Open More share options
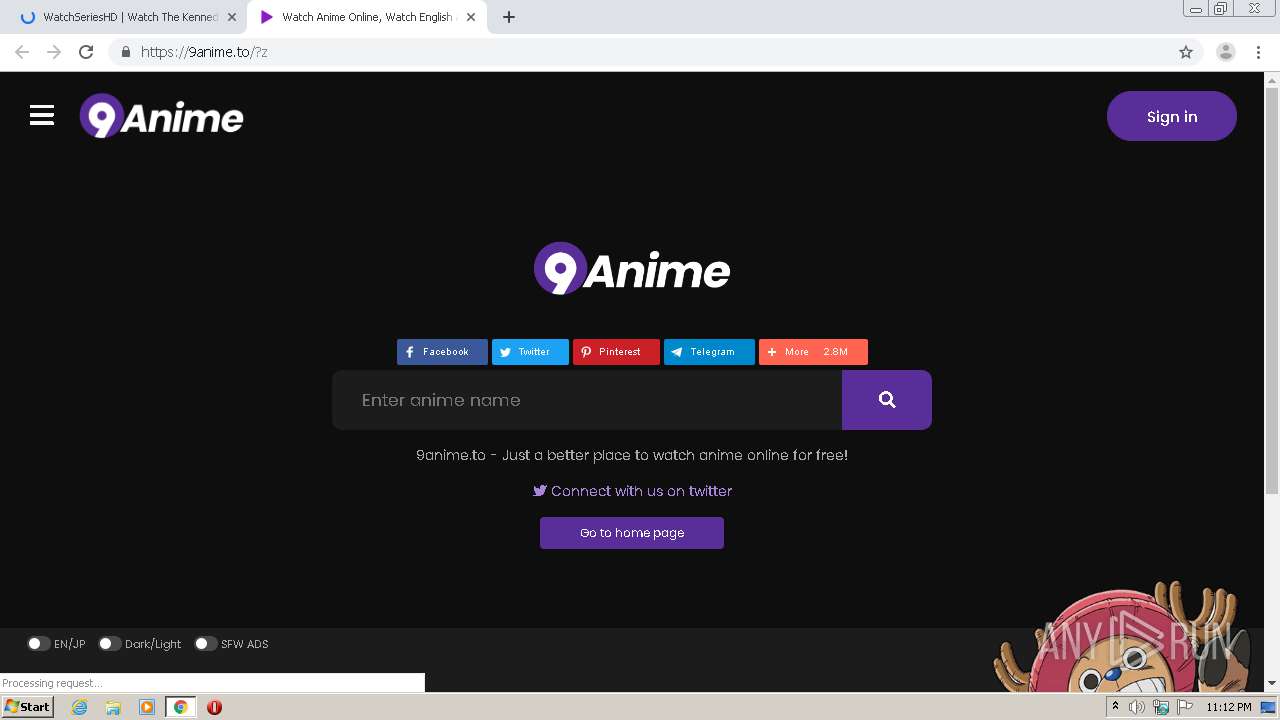 pos(813,352)
